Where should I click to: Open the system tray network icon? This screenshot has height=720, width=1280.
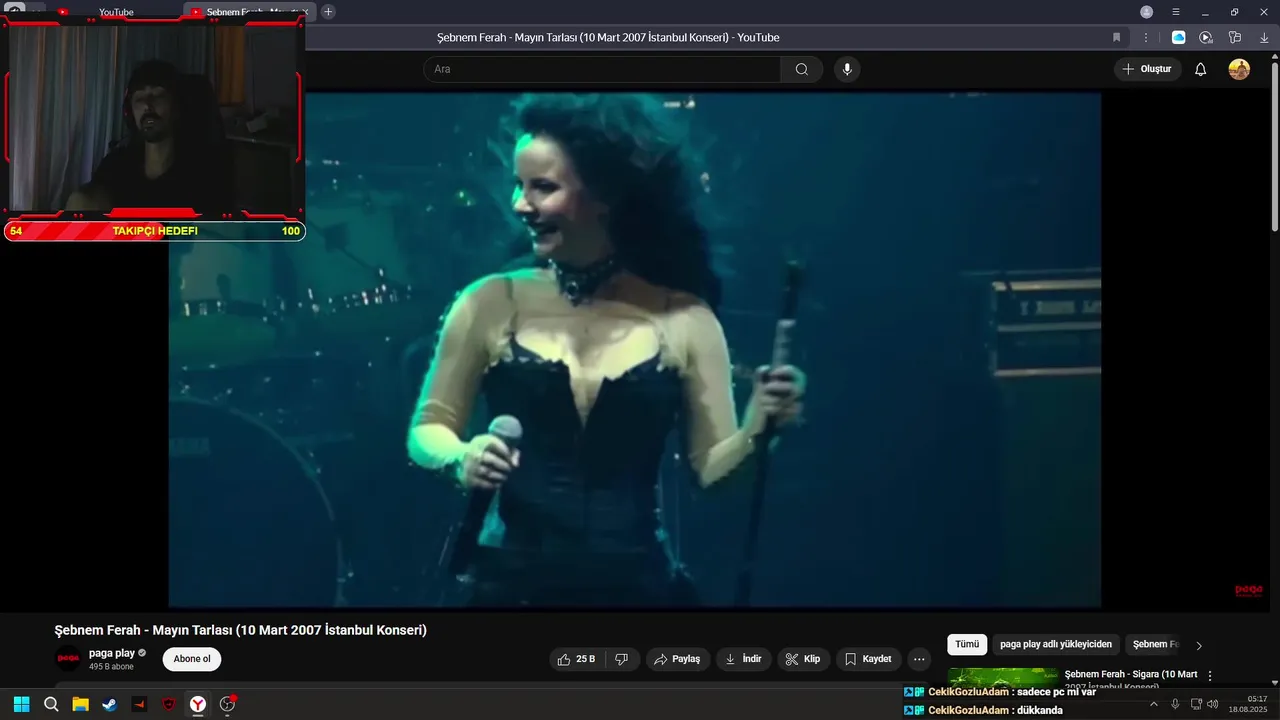(1196, 704)
